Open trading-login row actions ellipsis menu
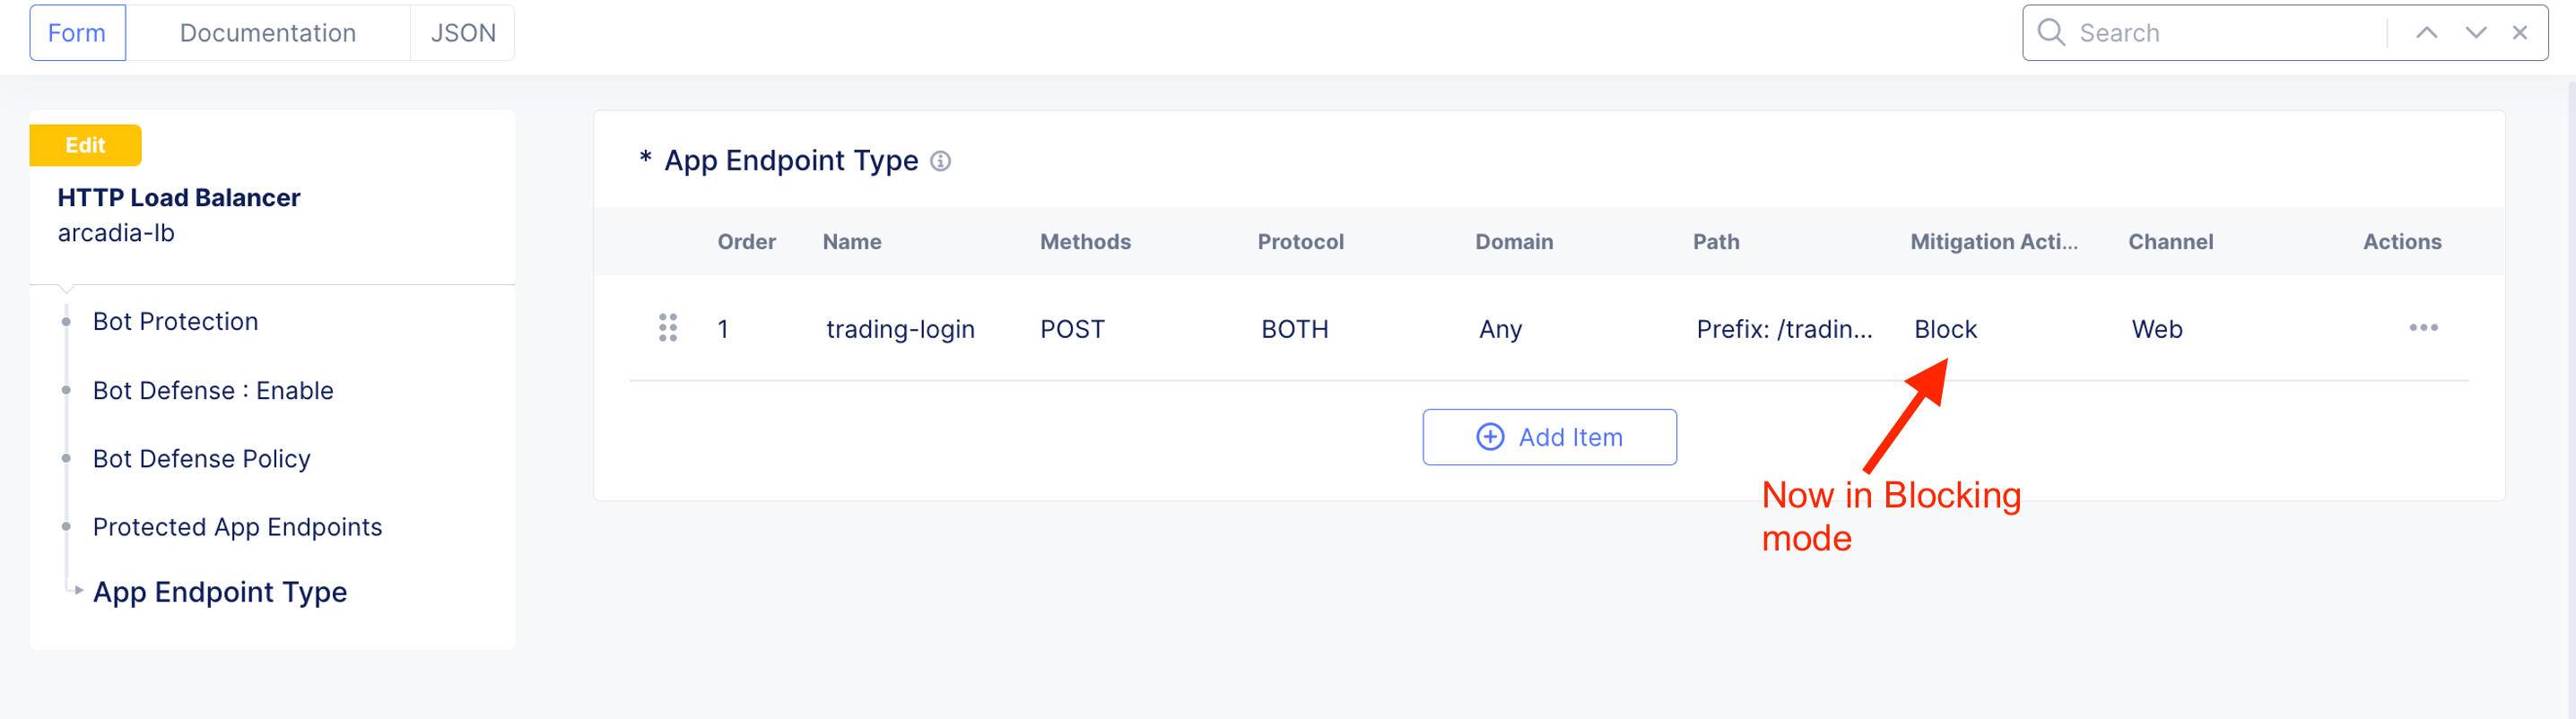The image size is (2576, 719). [2422, 328]
